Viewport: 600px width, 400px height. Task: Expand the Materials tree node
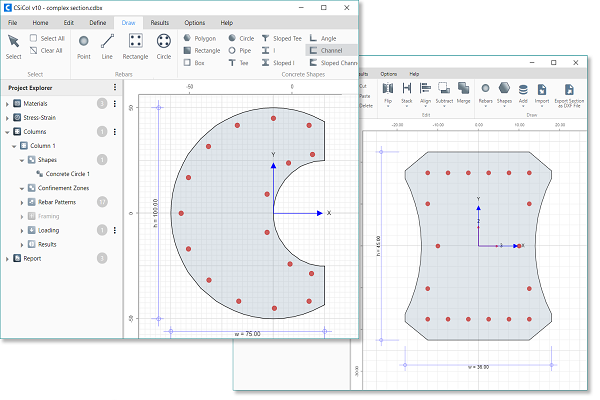click(x=8, y=103)
